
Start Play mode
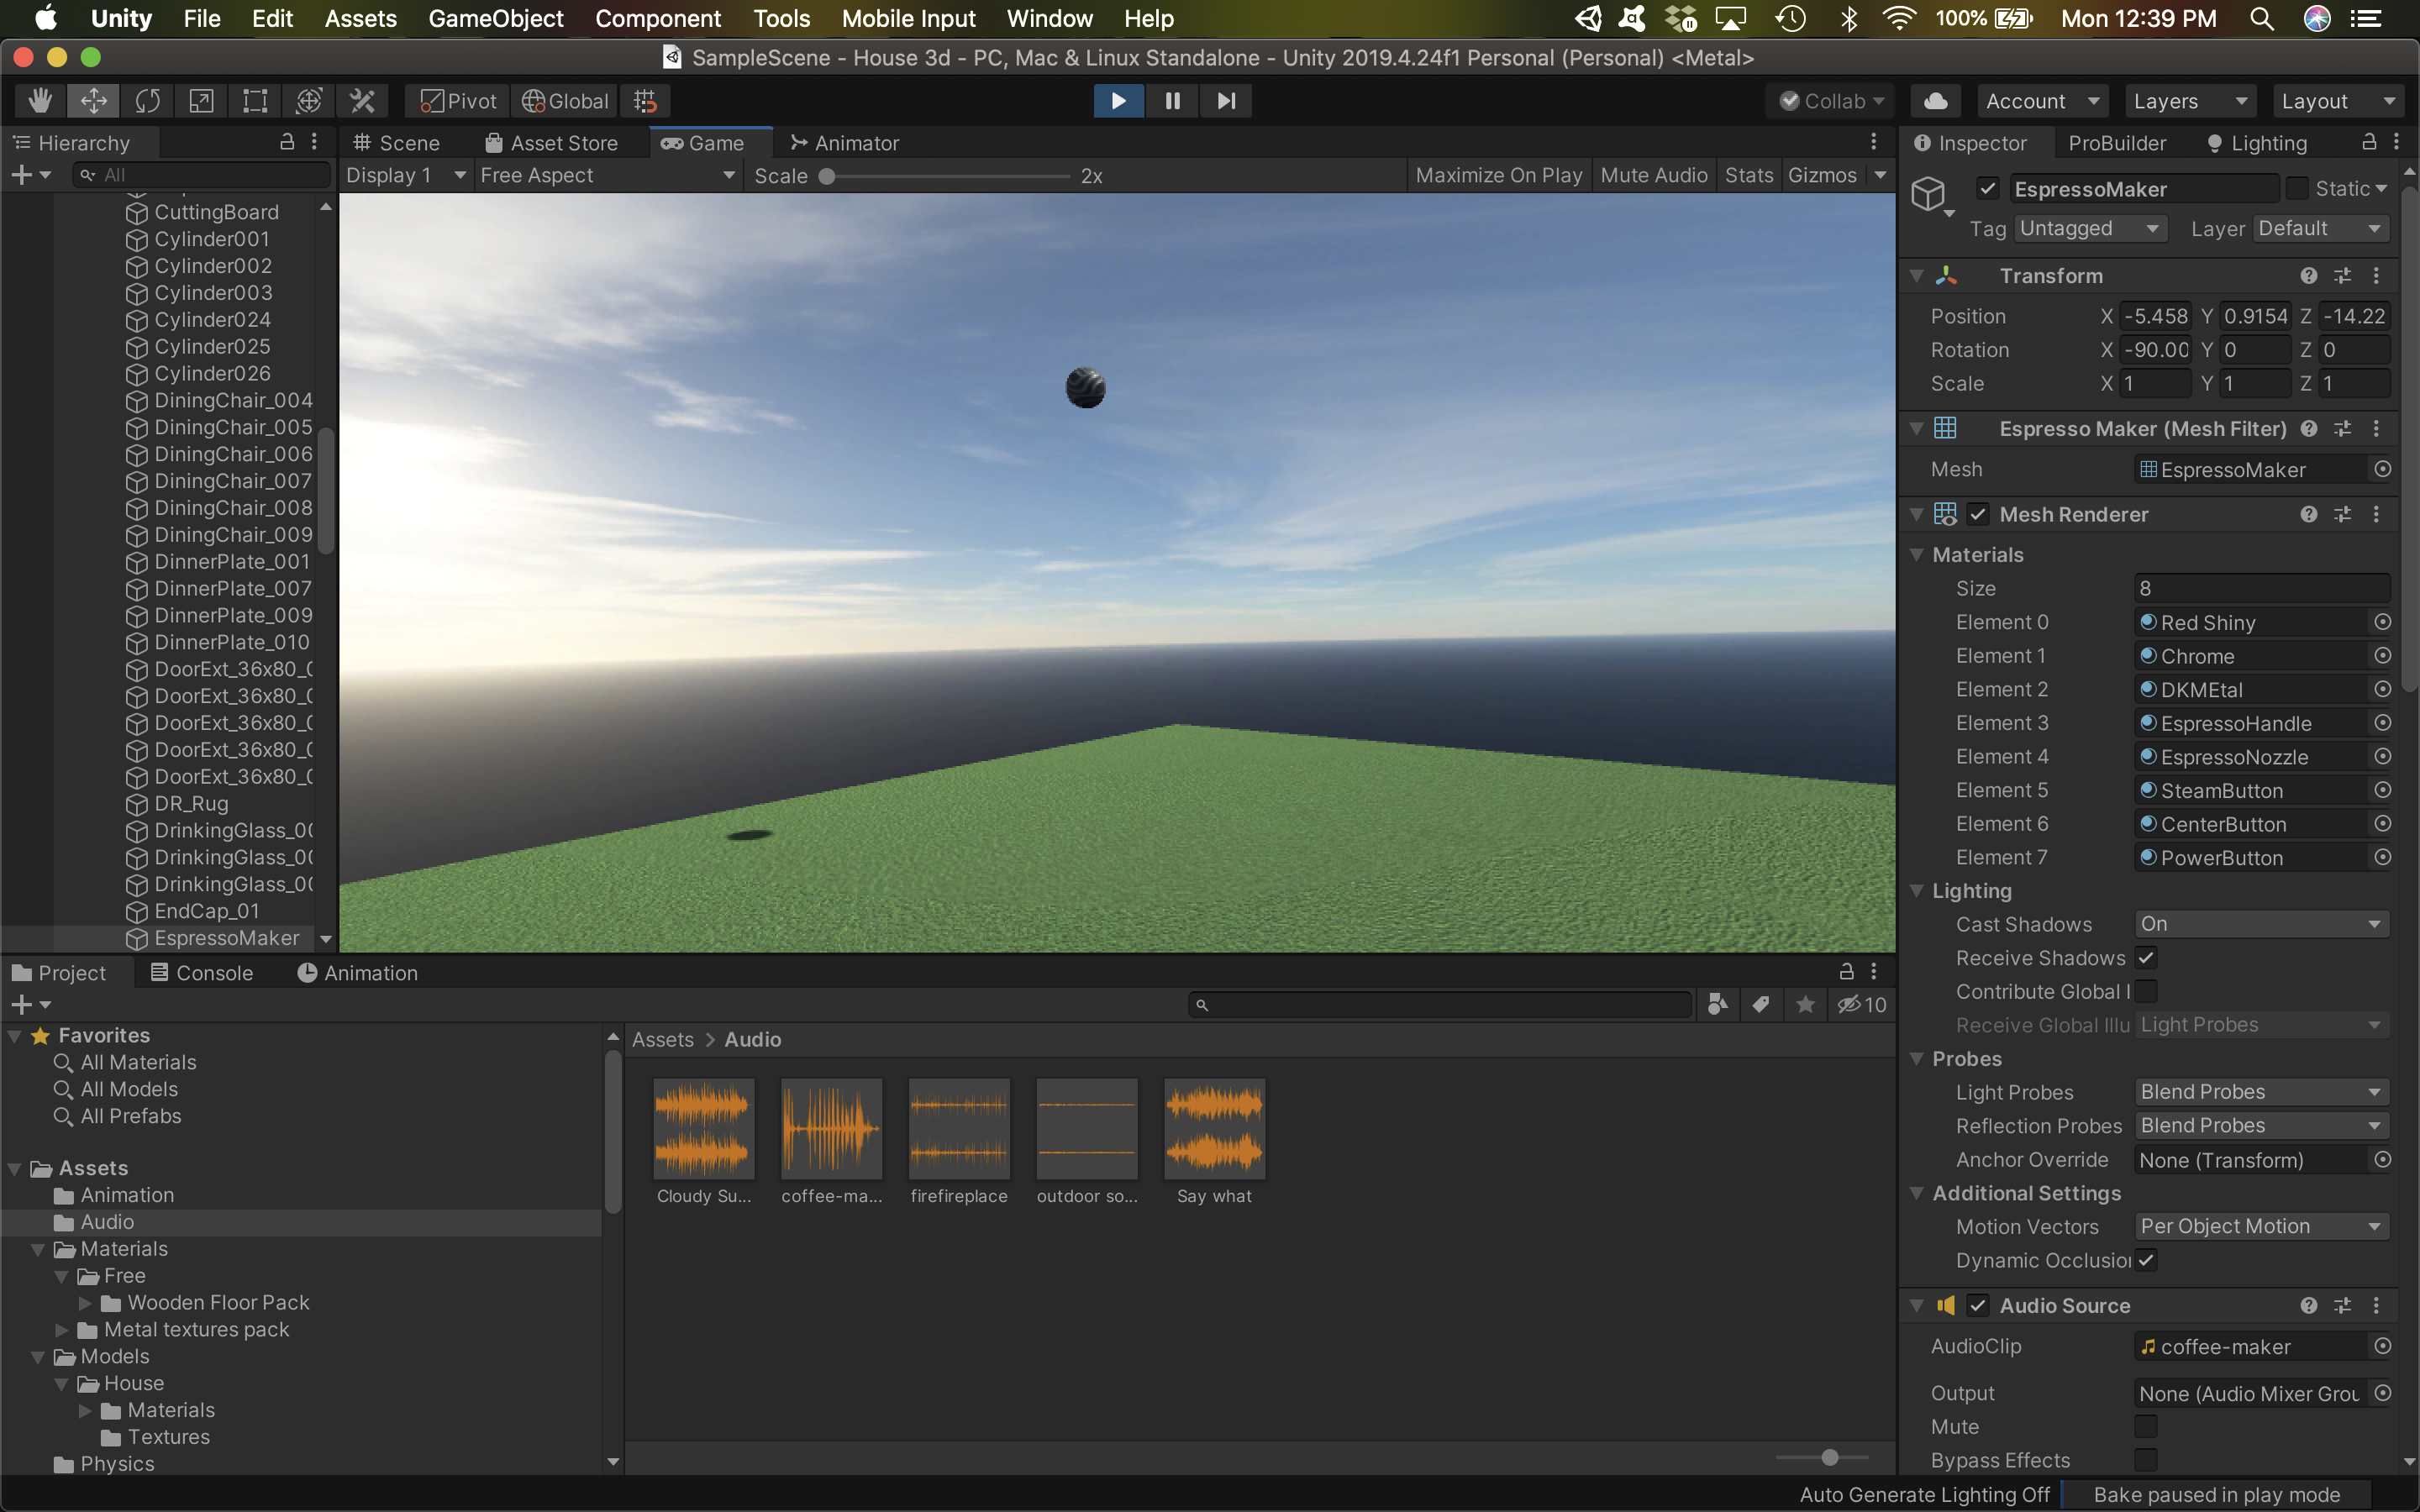[1118, 101]
